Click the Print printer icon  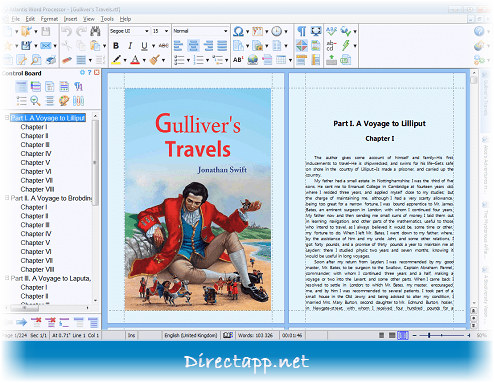click(51, 60)
